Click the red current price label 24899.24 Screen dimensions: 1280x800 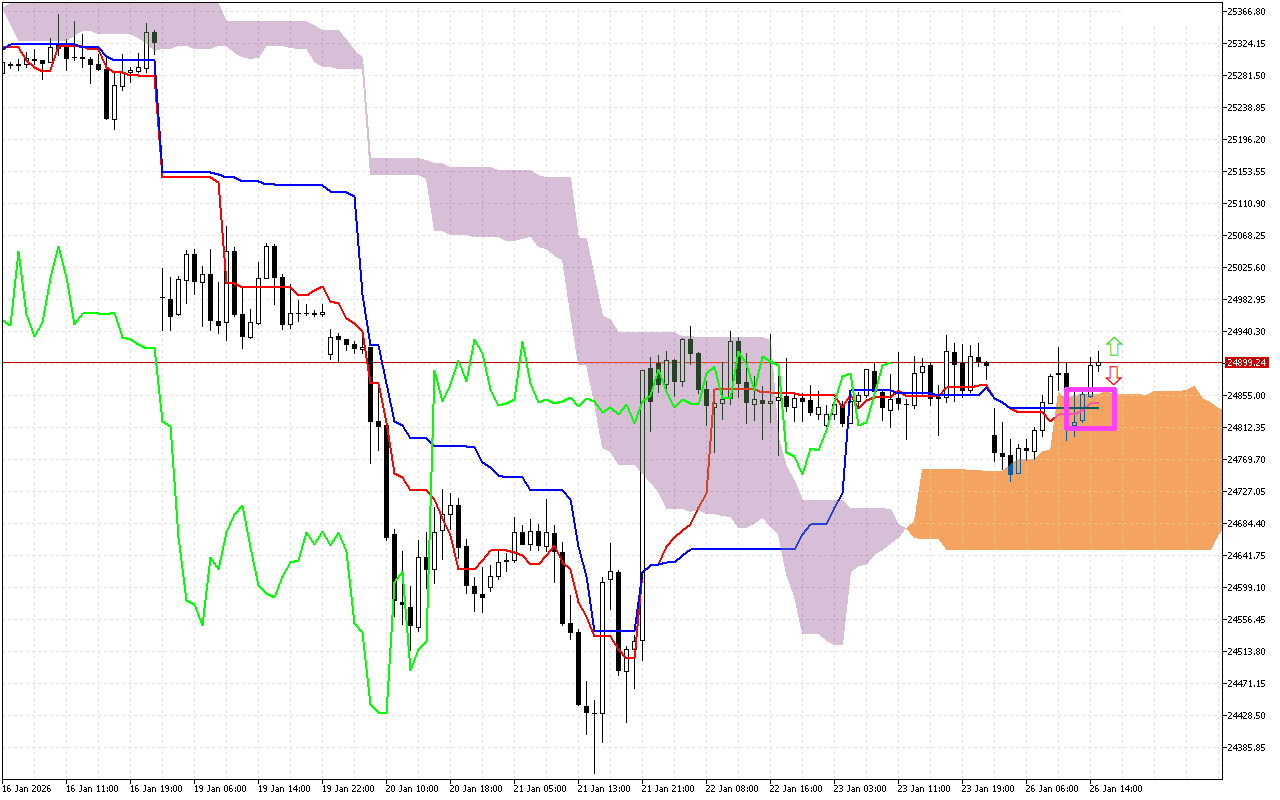click(1244, 363)
